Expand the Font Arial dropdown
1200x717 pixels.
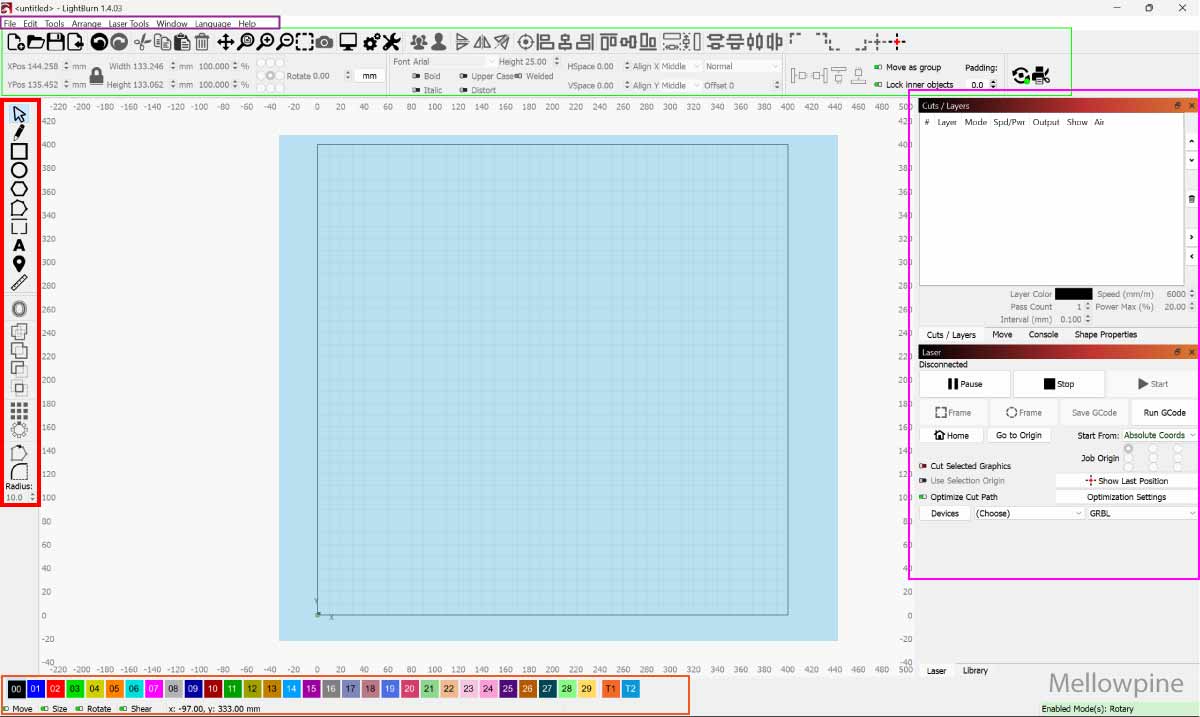[443, 62]
